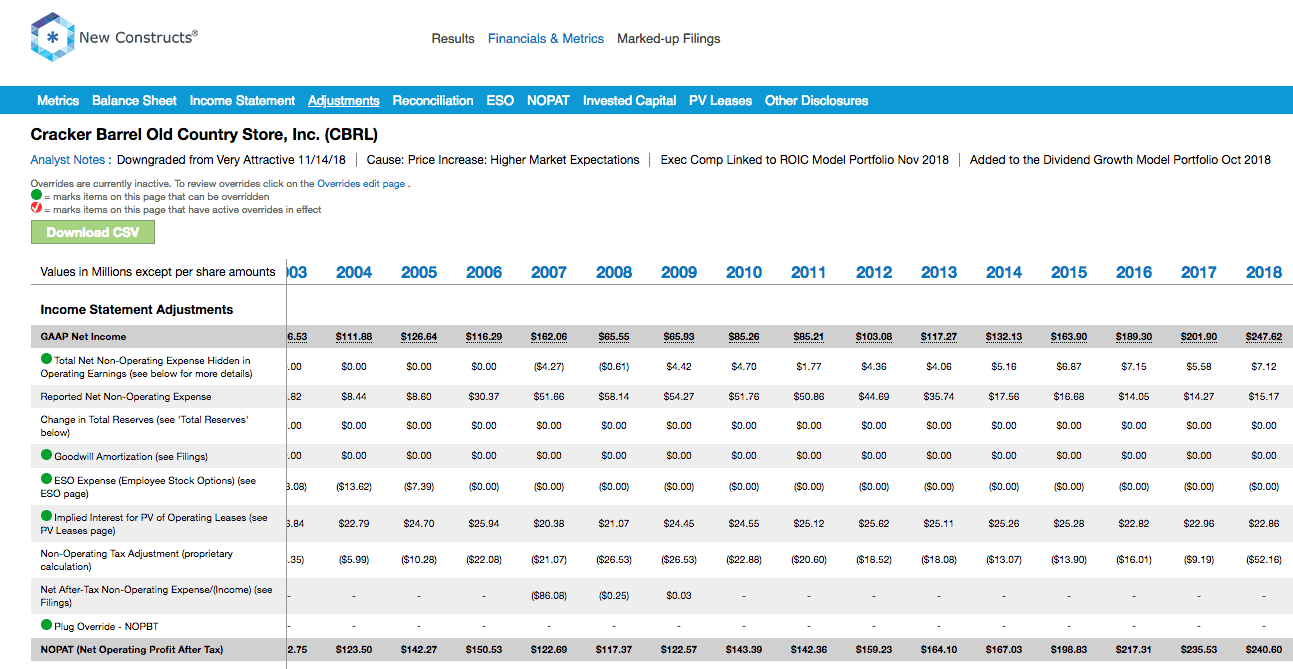
Task: Click the 2010 column header
Action: pyautogui.click(x=744, y=272)
